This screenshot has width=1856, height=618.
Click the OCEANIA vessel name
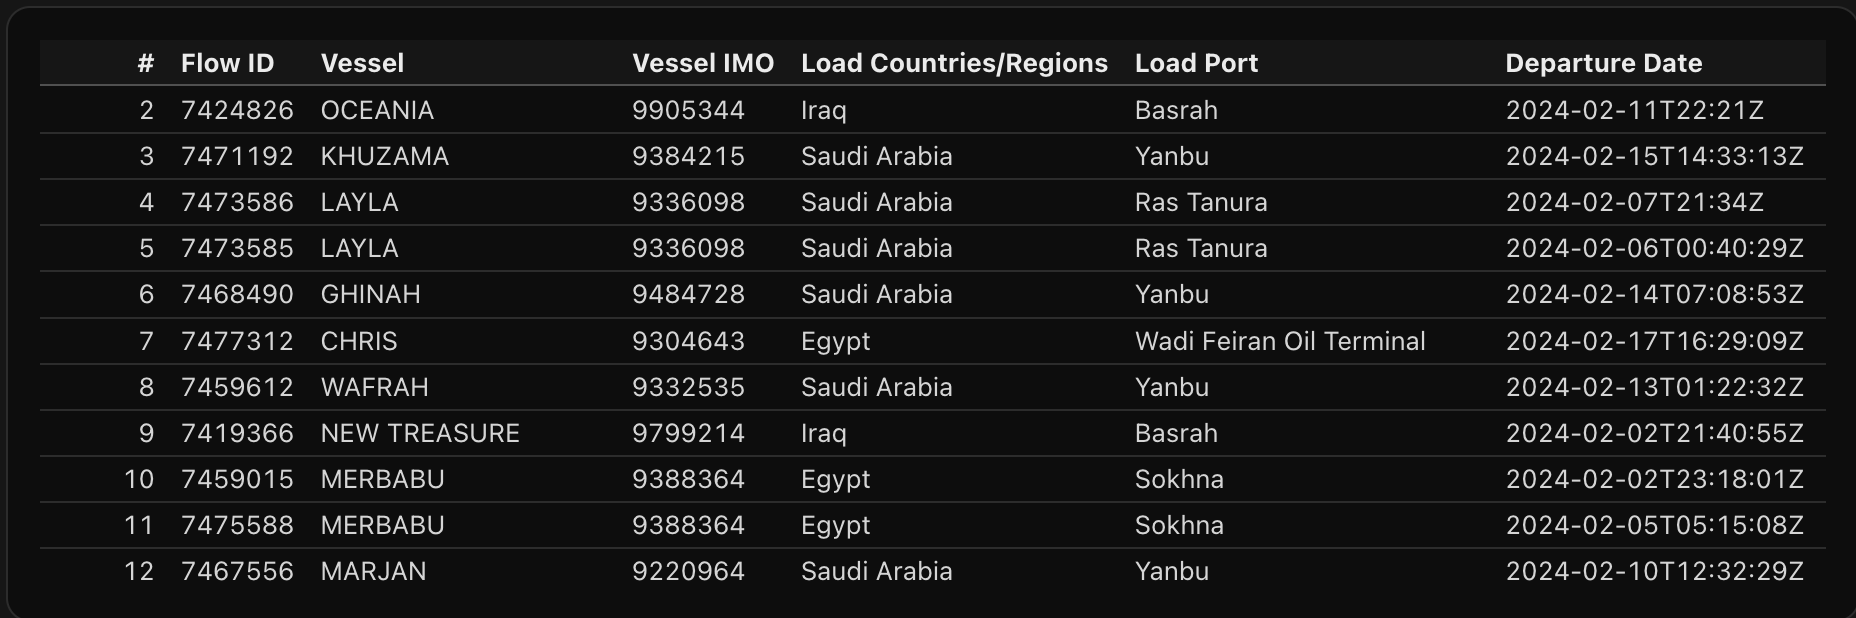pos(377,110)
